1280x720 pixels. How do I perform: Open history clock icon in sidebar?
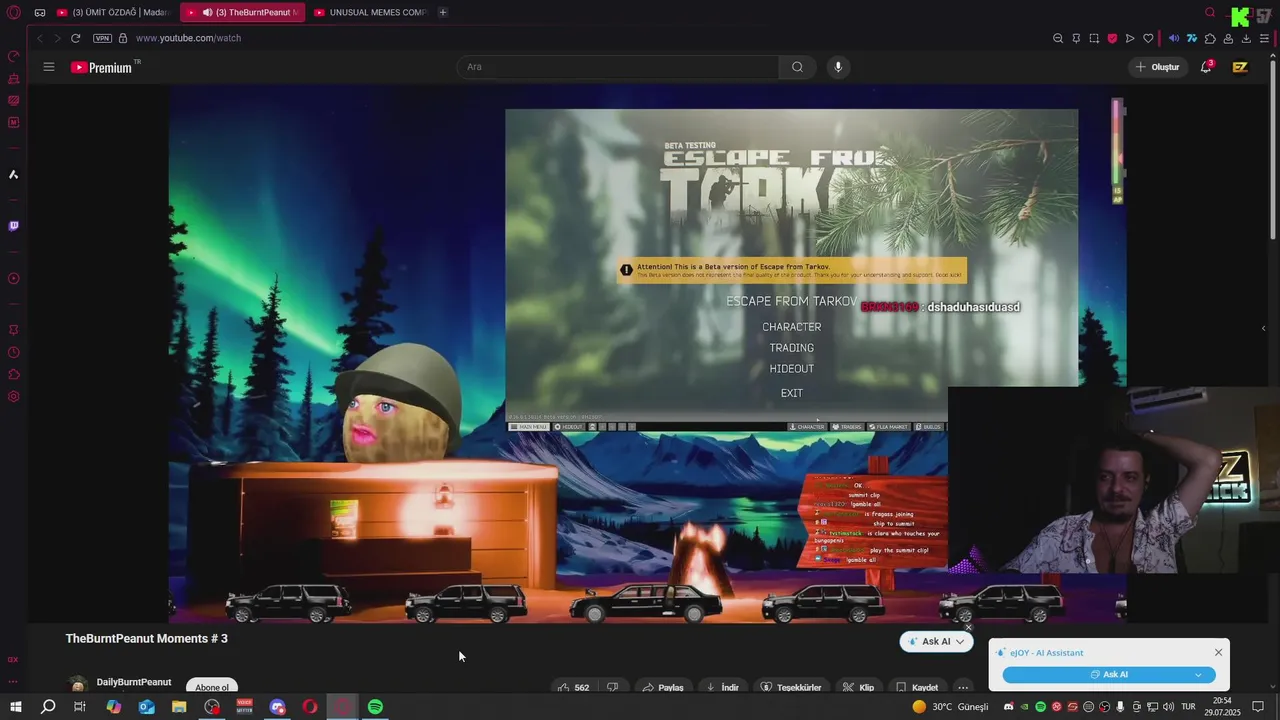click(x=13, y=352)
